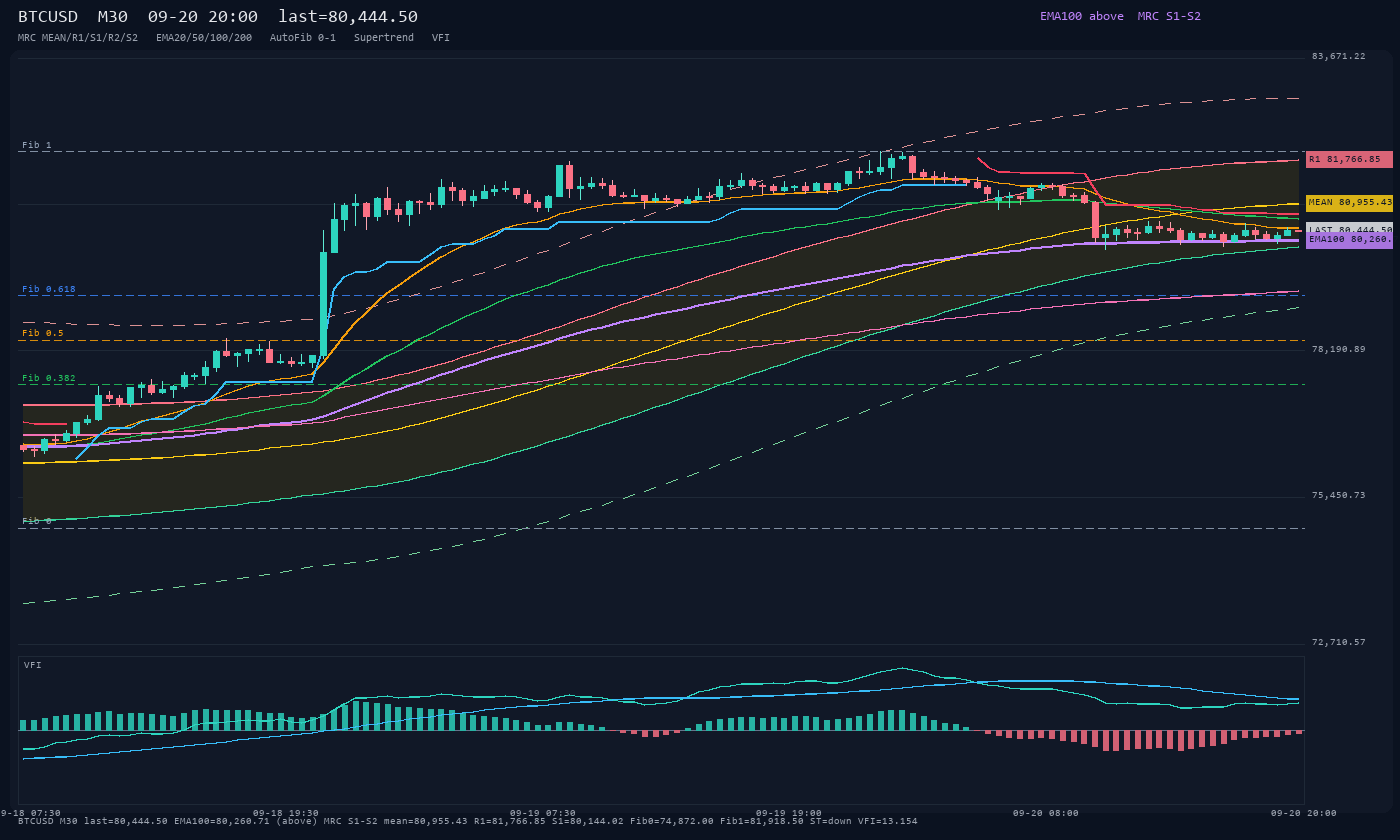The width and height of the screenshot is (1400, 840).
Task: Click the EMA100 80,260 price tag
Action: (1349, 240)
